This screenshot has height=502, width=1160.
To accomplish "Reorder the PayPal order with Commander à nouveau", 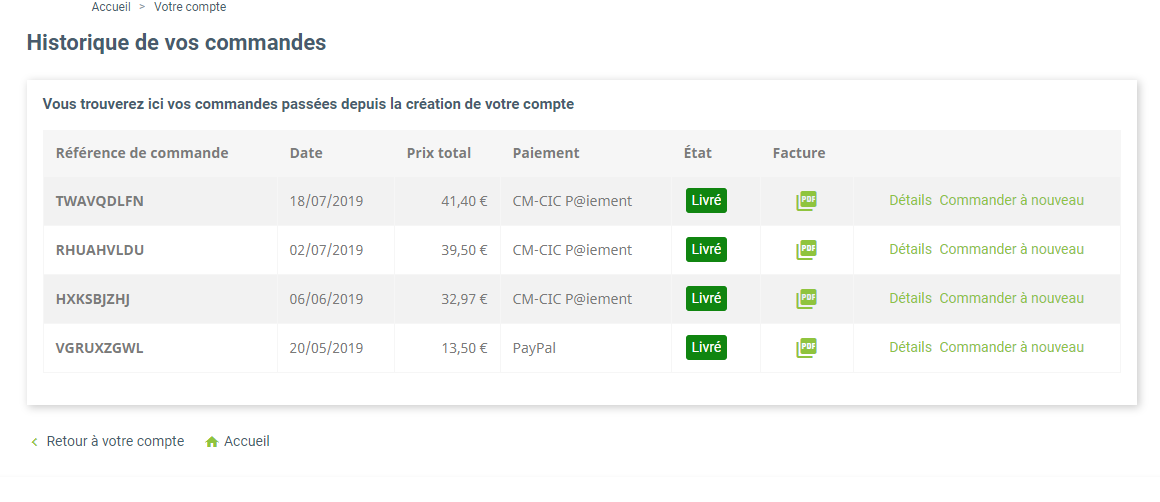I will tap(1011, 347).
